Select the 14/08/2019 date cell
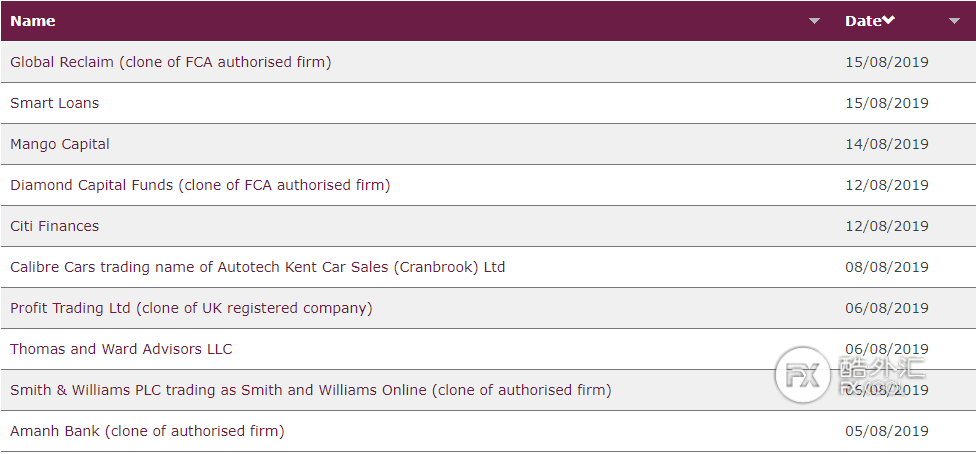This screenshot has width=976, height=454. (x=886, y=144)
